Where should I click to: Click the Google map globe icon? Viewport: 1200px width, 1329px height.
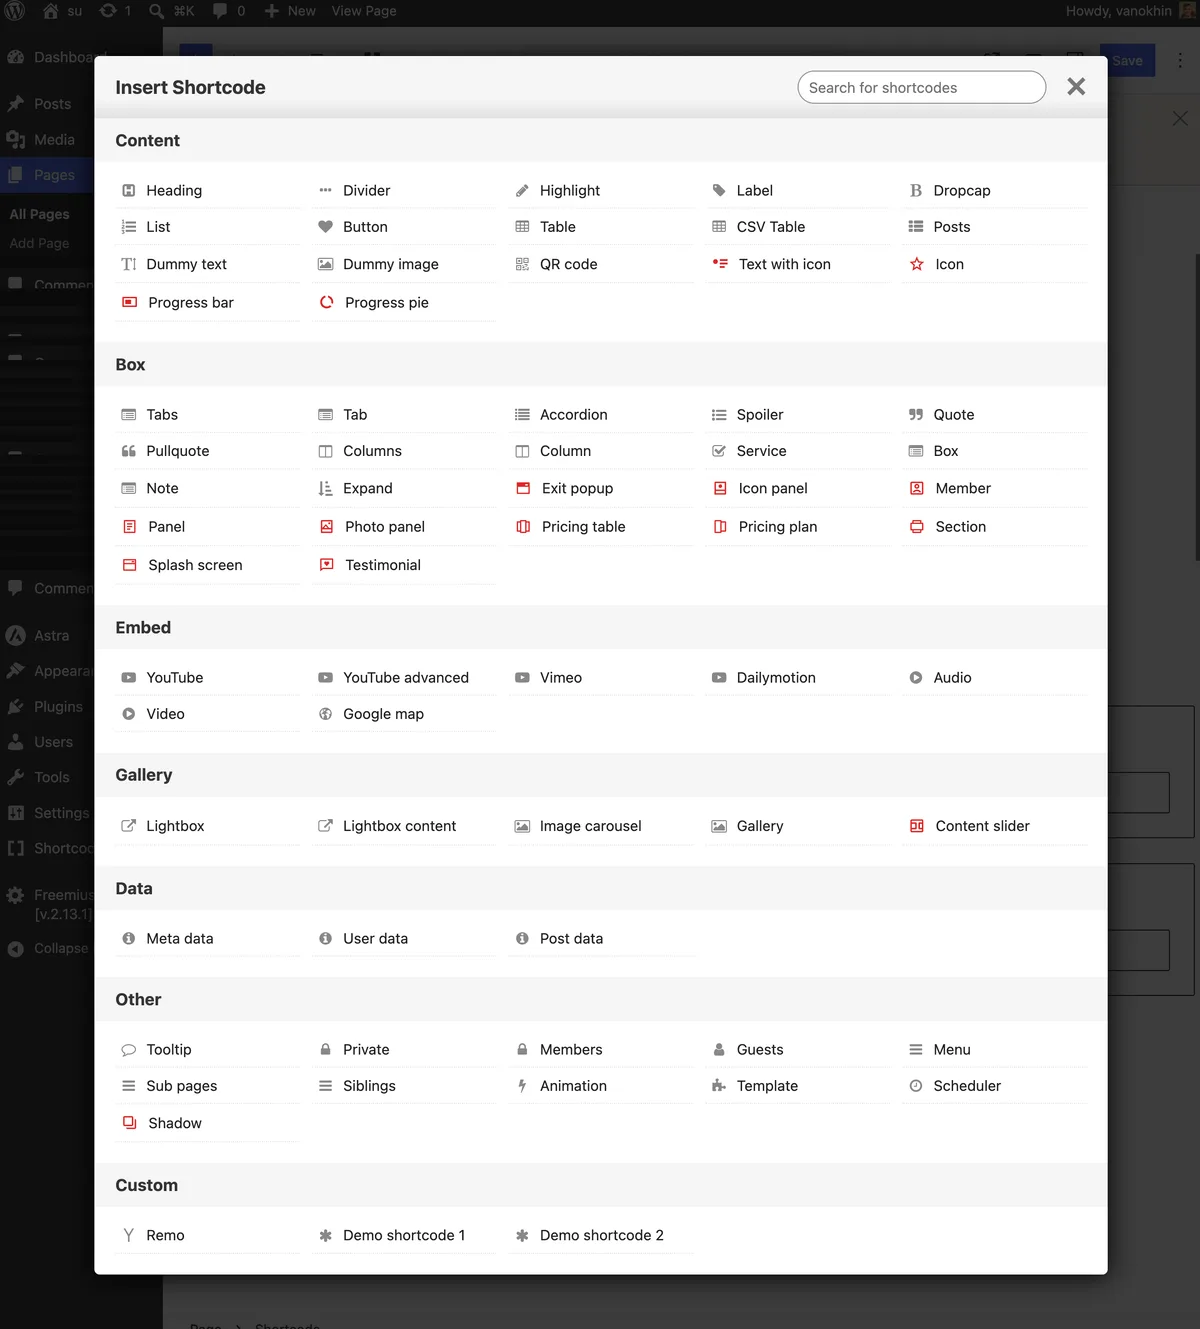click(325, 714)
